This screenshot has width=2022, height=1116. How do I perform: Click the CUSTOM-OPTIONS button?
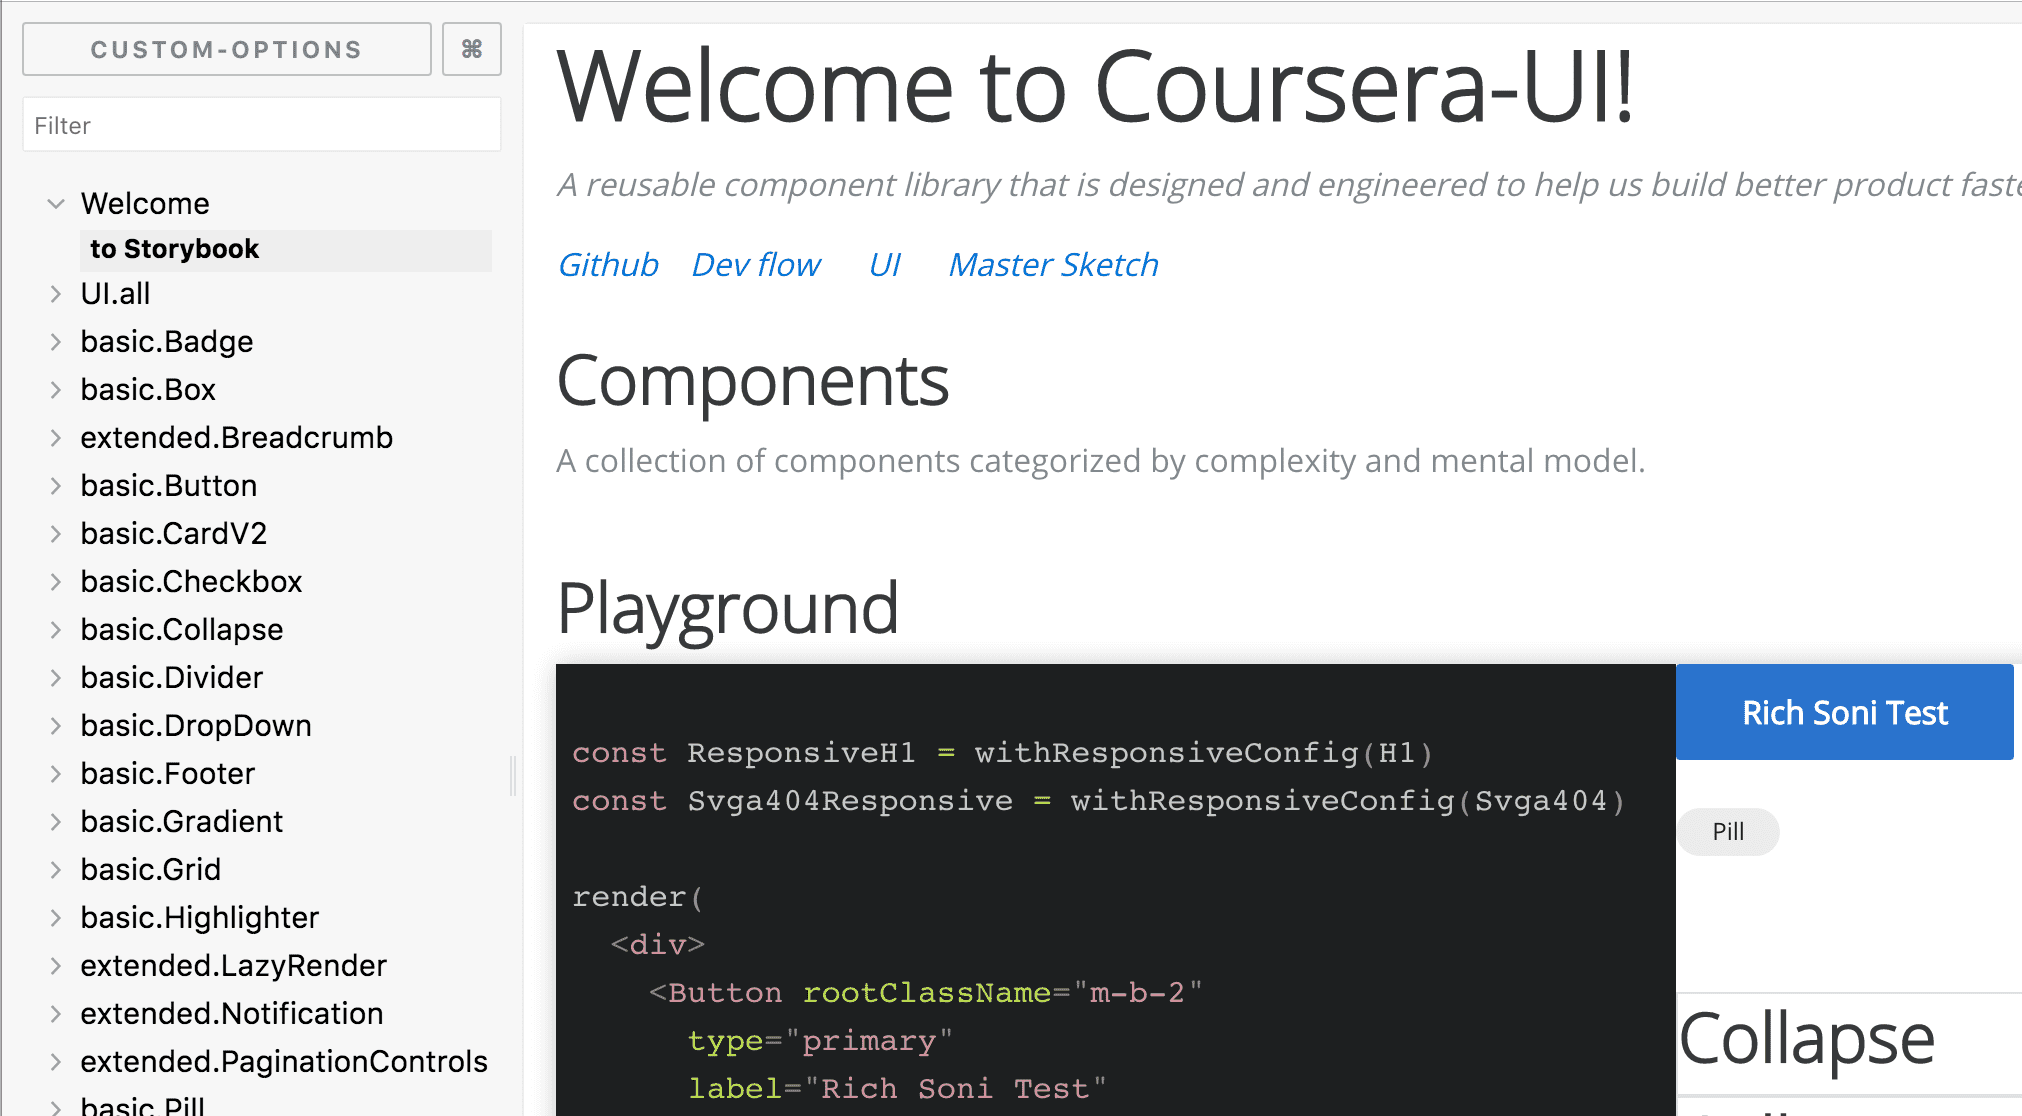pos(227,49)
